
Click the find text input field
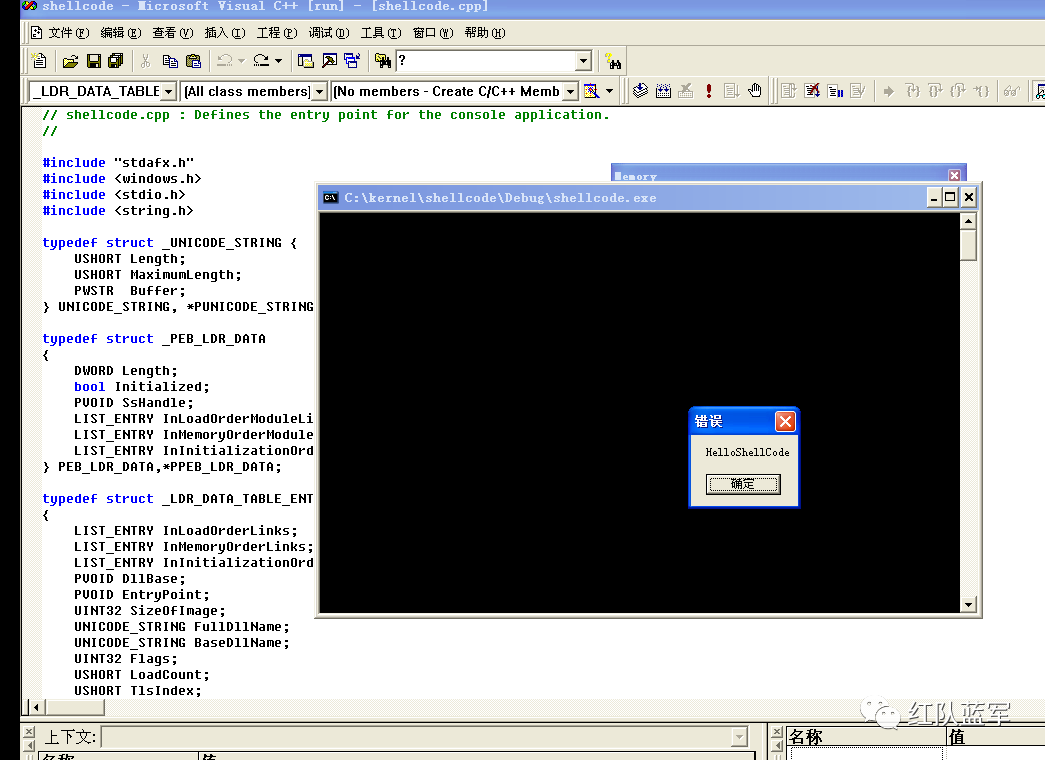486,61
